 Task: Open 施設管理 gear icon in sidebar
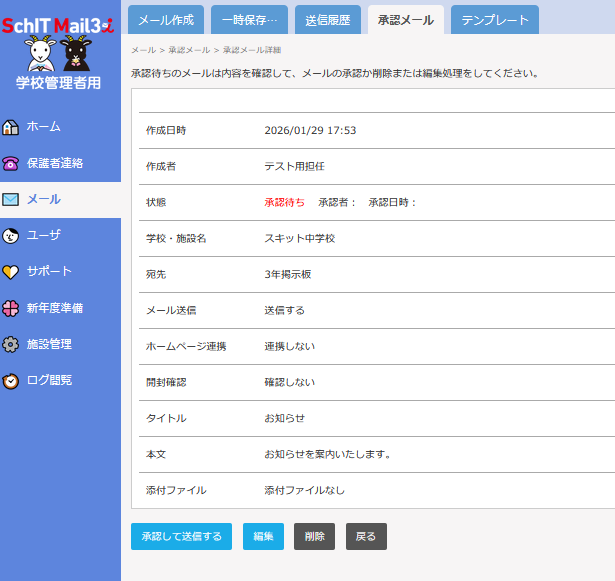pos(11,344)
